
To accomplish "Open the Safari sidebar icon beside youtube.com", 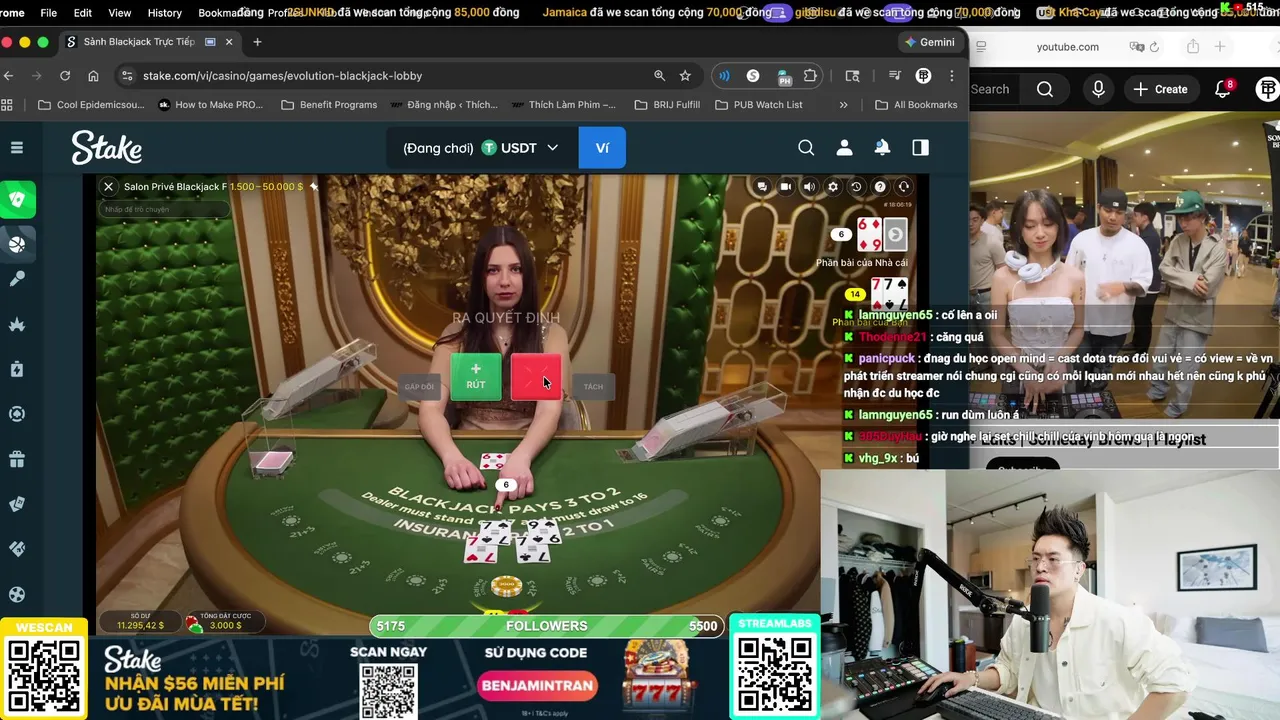I will (x=981, y=47).
